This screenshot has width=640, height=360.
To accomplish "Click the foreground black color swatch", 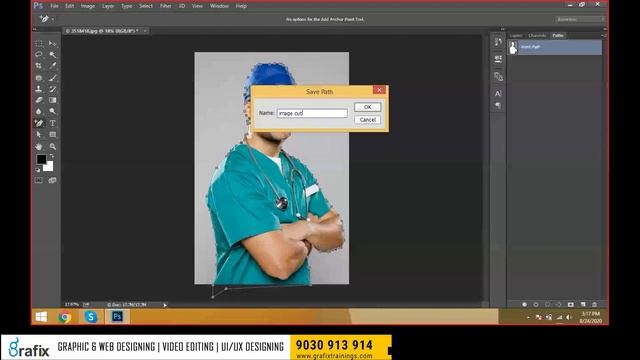I will (41, 159).
